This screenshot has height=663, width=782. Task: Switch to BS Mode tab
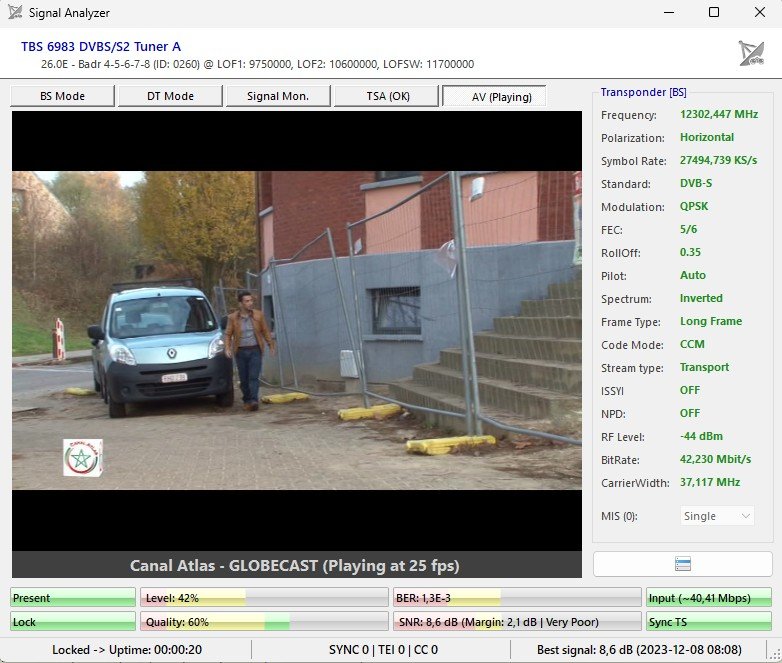click(x=62, y=96)
